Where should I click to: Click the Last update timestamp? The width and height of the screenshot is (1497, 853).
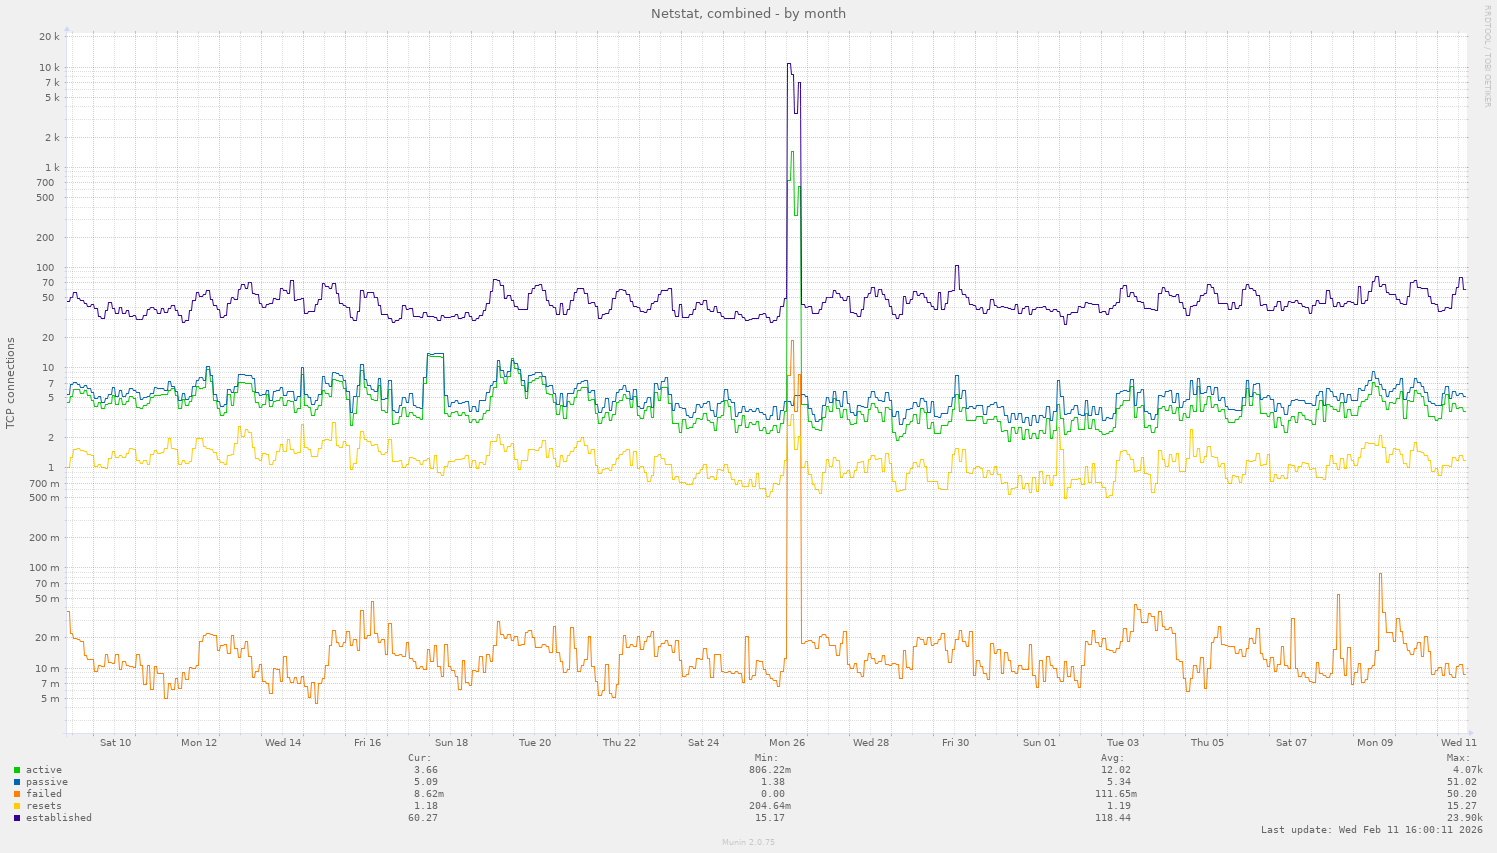pyautogui.click(x=1371, y=829)
